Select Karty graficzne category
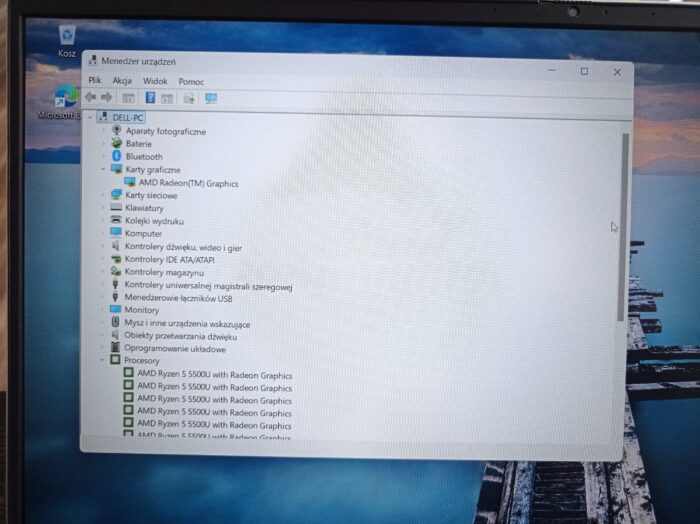700x524 pixels. click(x=153, y=170)
